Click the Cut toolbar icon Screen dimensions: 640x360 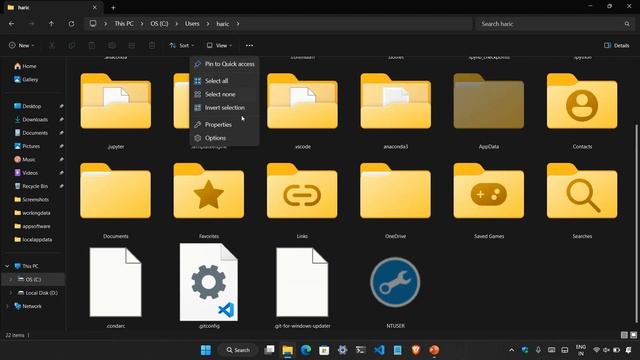click(x=52, y=45)
